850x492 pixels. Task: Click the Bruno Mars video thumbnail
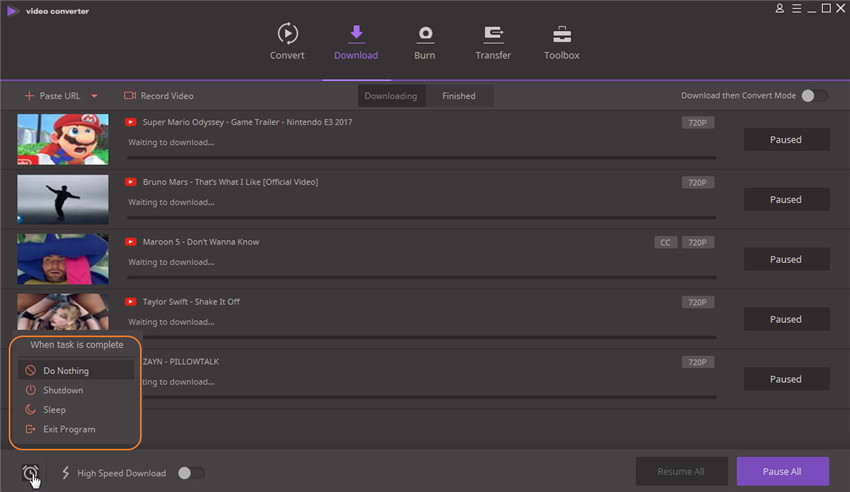63,199
